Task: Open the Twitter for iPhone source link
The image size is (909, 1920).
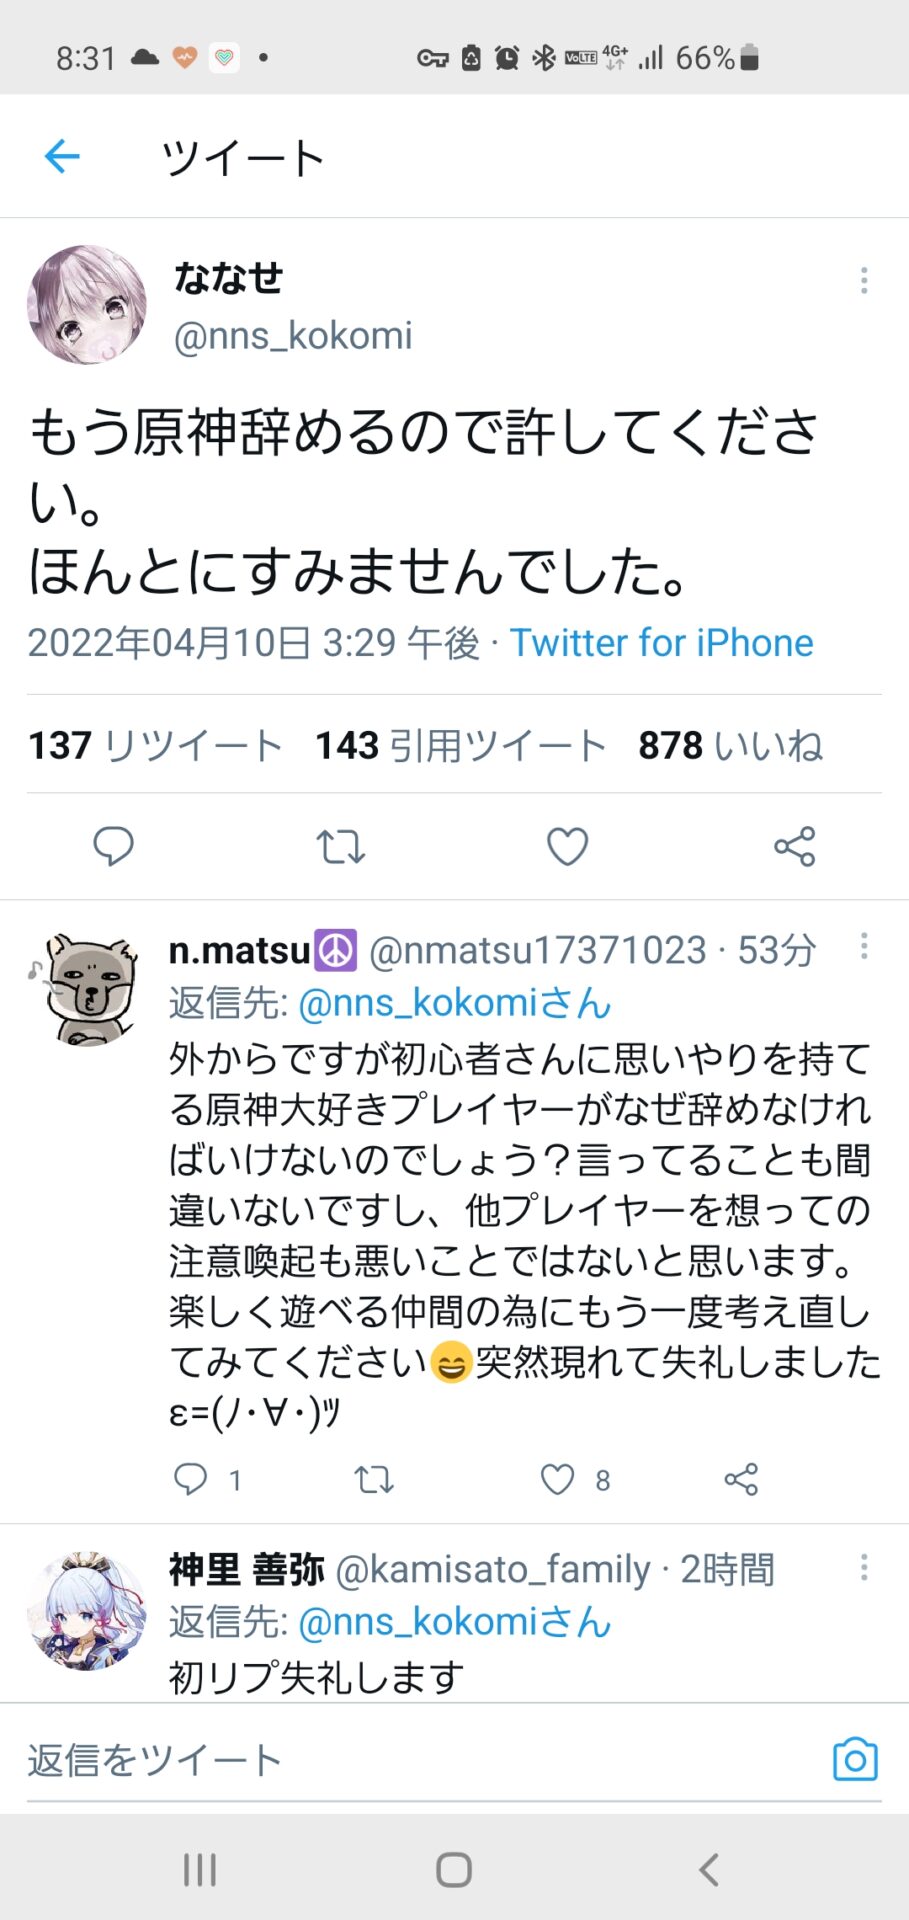Action: point(662,643)
